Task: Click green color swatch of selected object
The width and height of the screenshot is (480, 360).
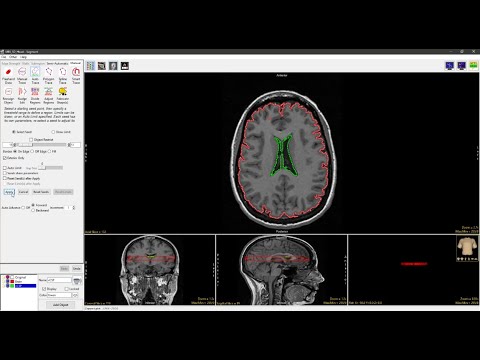Action: 12,286
